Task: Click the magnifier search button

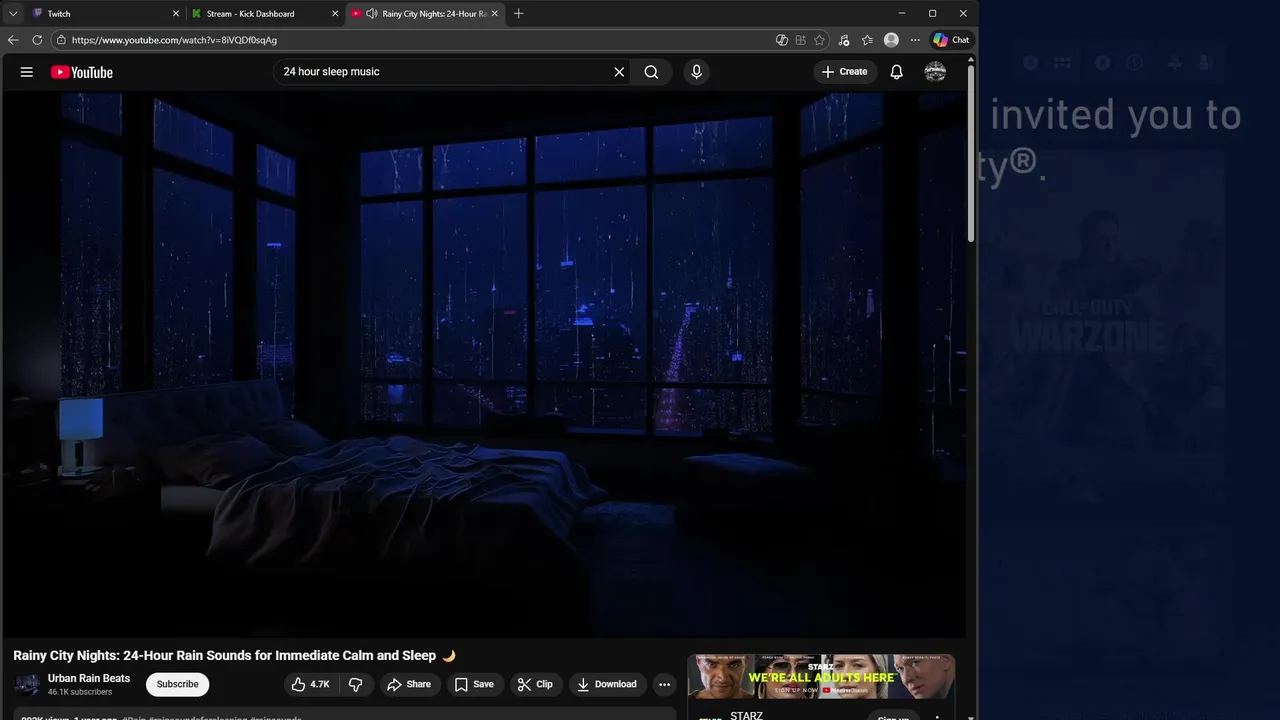Action: (651, 72)
